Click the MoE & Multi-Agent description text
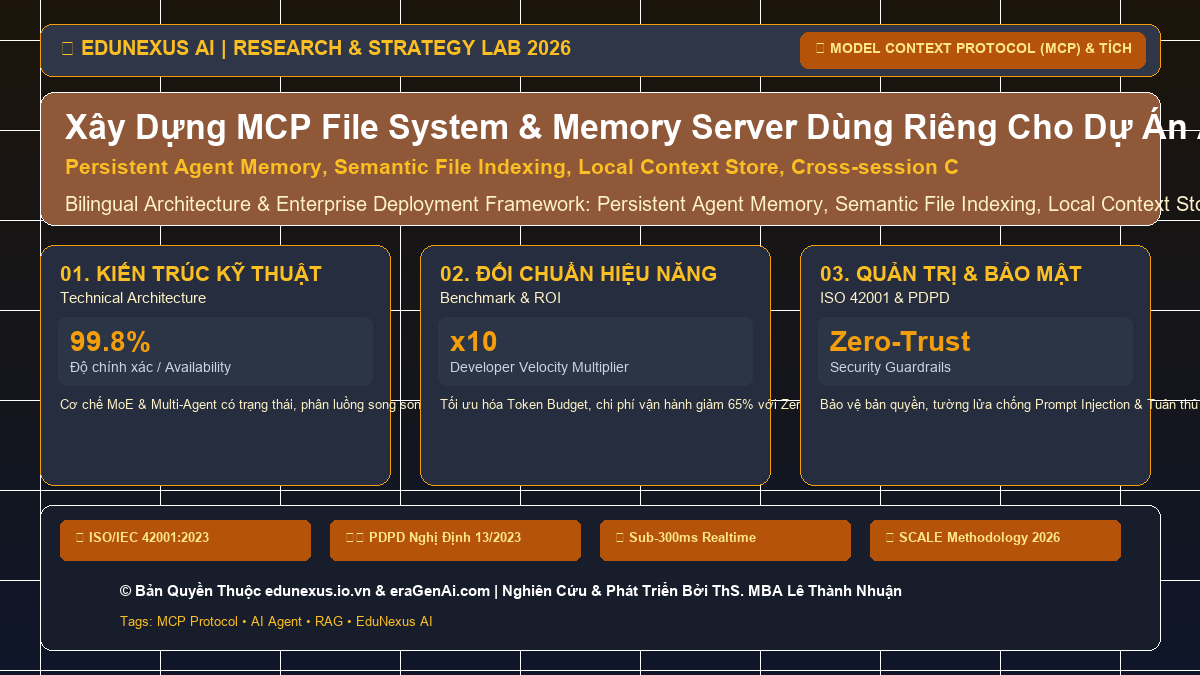 (240, 405)
